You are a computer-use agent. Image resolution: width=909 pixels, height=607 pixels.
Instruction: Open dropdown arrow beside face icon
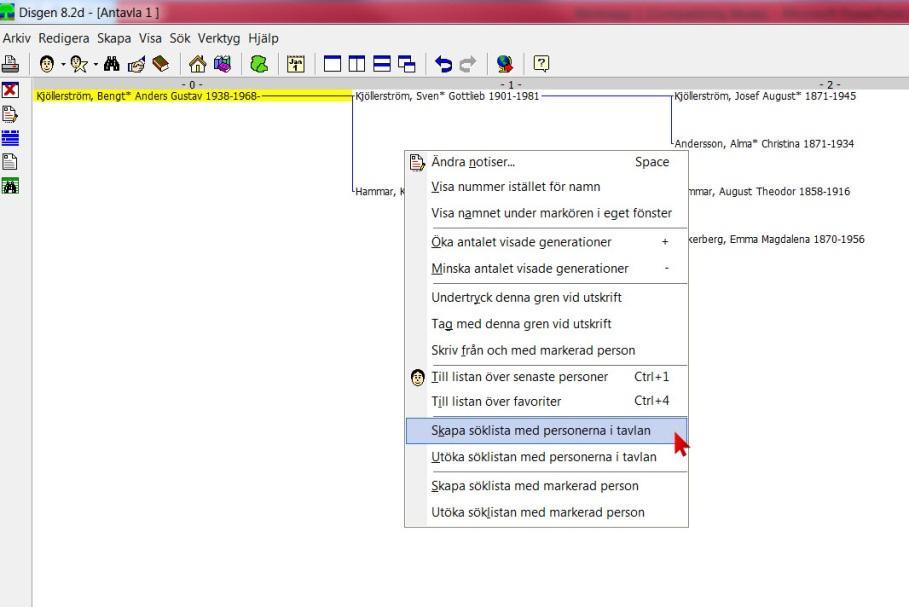[63, 64]
